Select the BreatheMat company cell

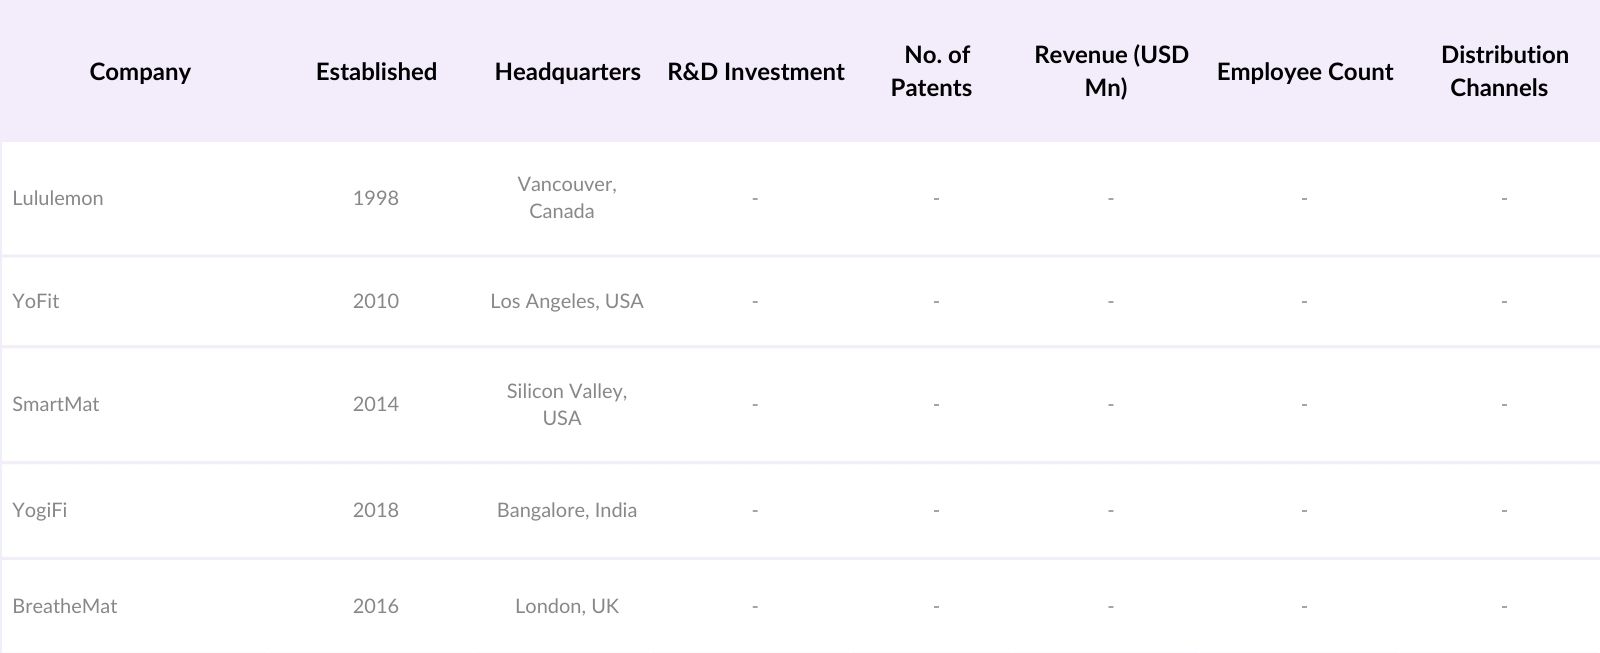coord(65,606)
